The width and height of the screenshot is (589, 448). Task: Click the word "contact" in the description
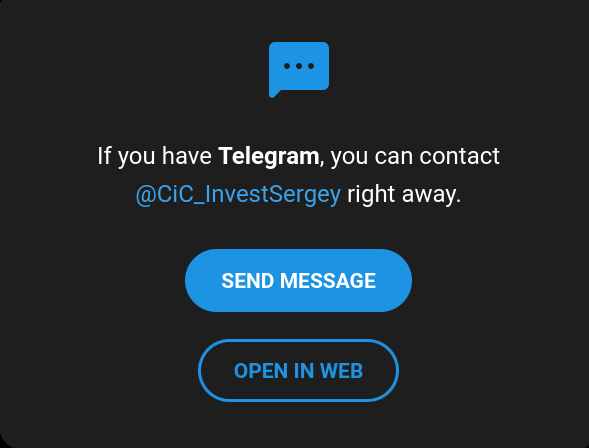pos(459,156)
